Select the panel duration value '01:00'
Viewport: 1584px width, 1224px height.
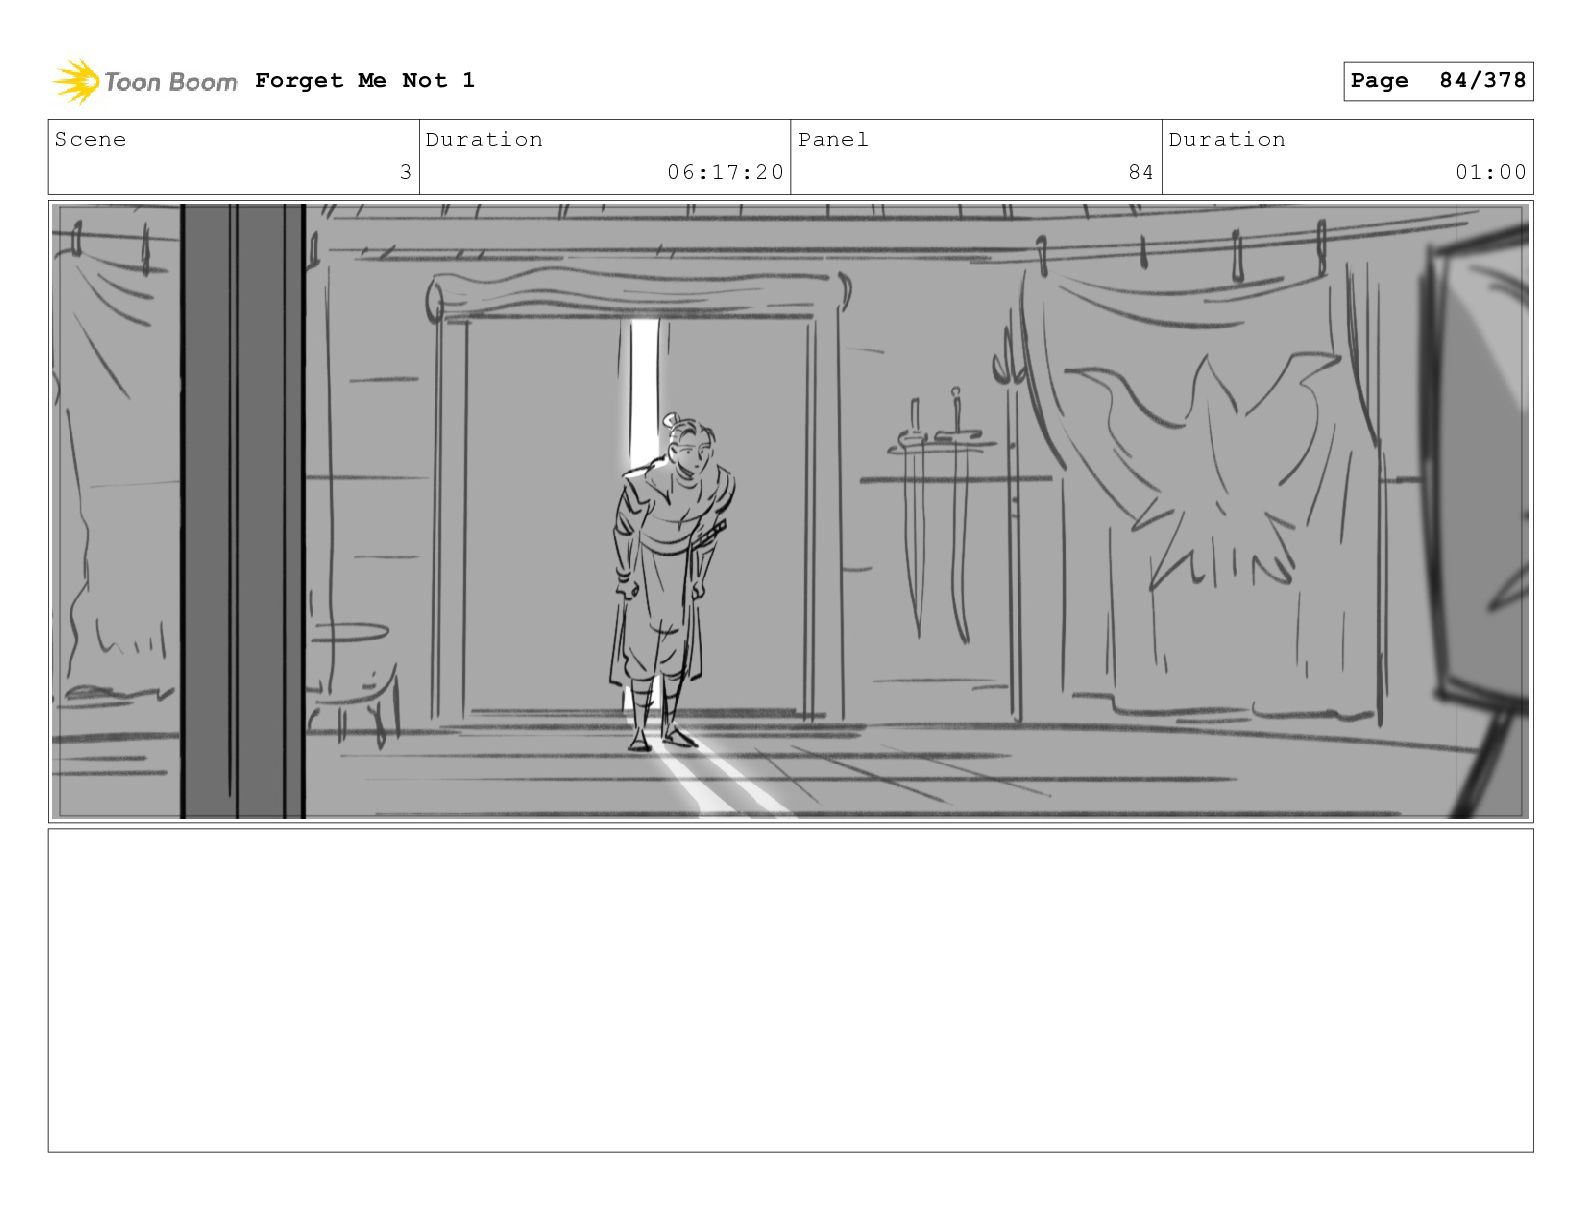tap(1491, 172)
